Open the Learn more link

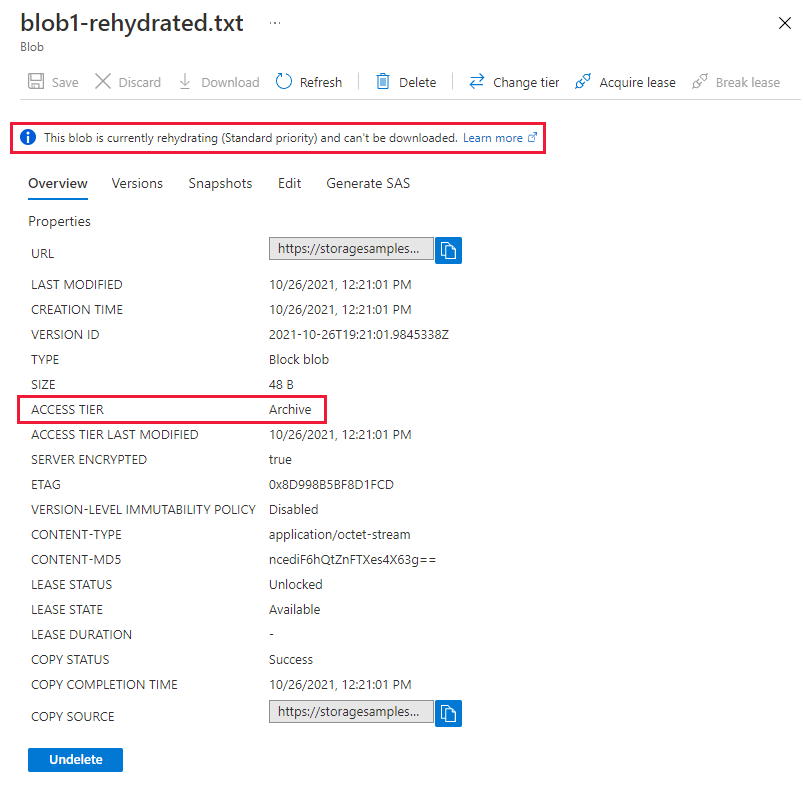(x=496, y=137)
